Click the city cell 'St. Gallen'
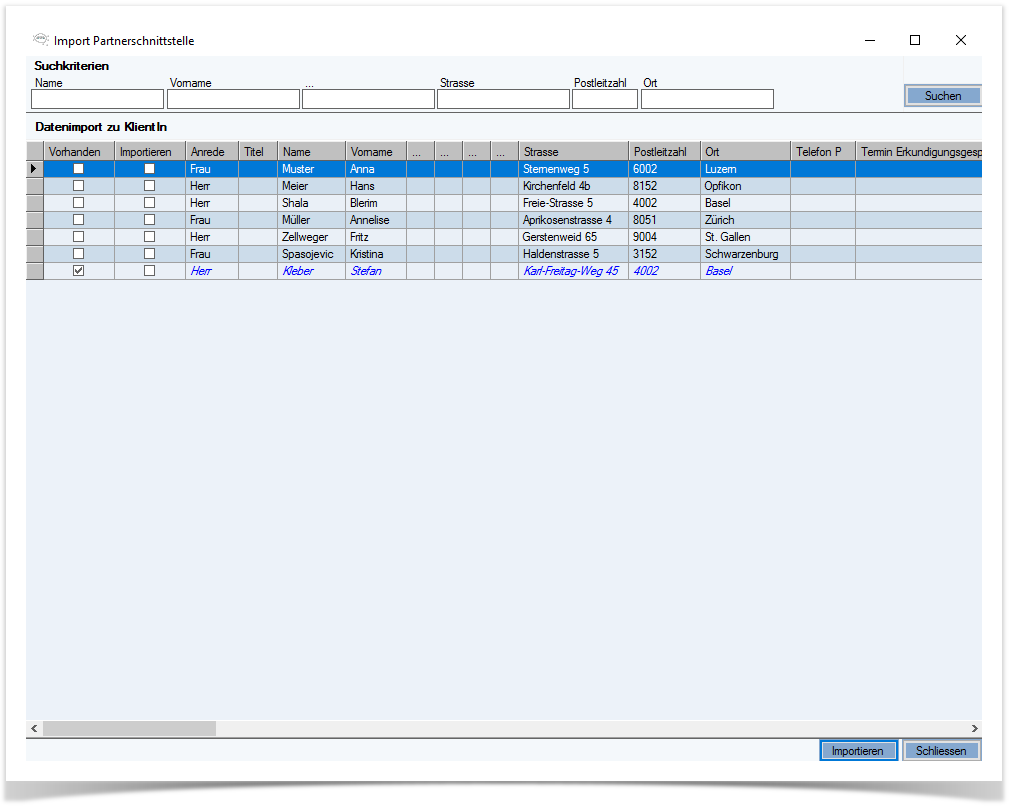Screen dimensions: 1016x810 [745, 237]
